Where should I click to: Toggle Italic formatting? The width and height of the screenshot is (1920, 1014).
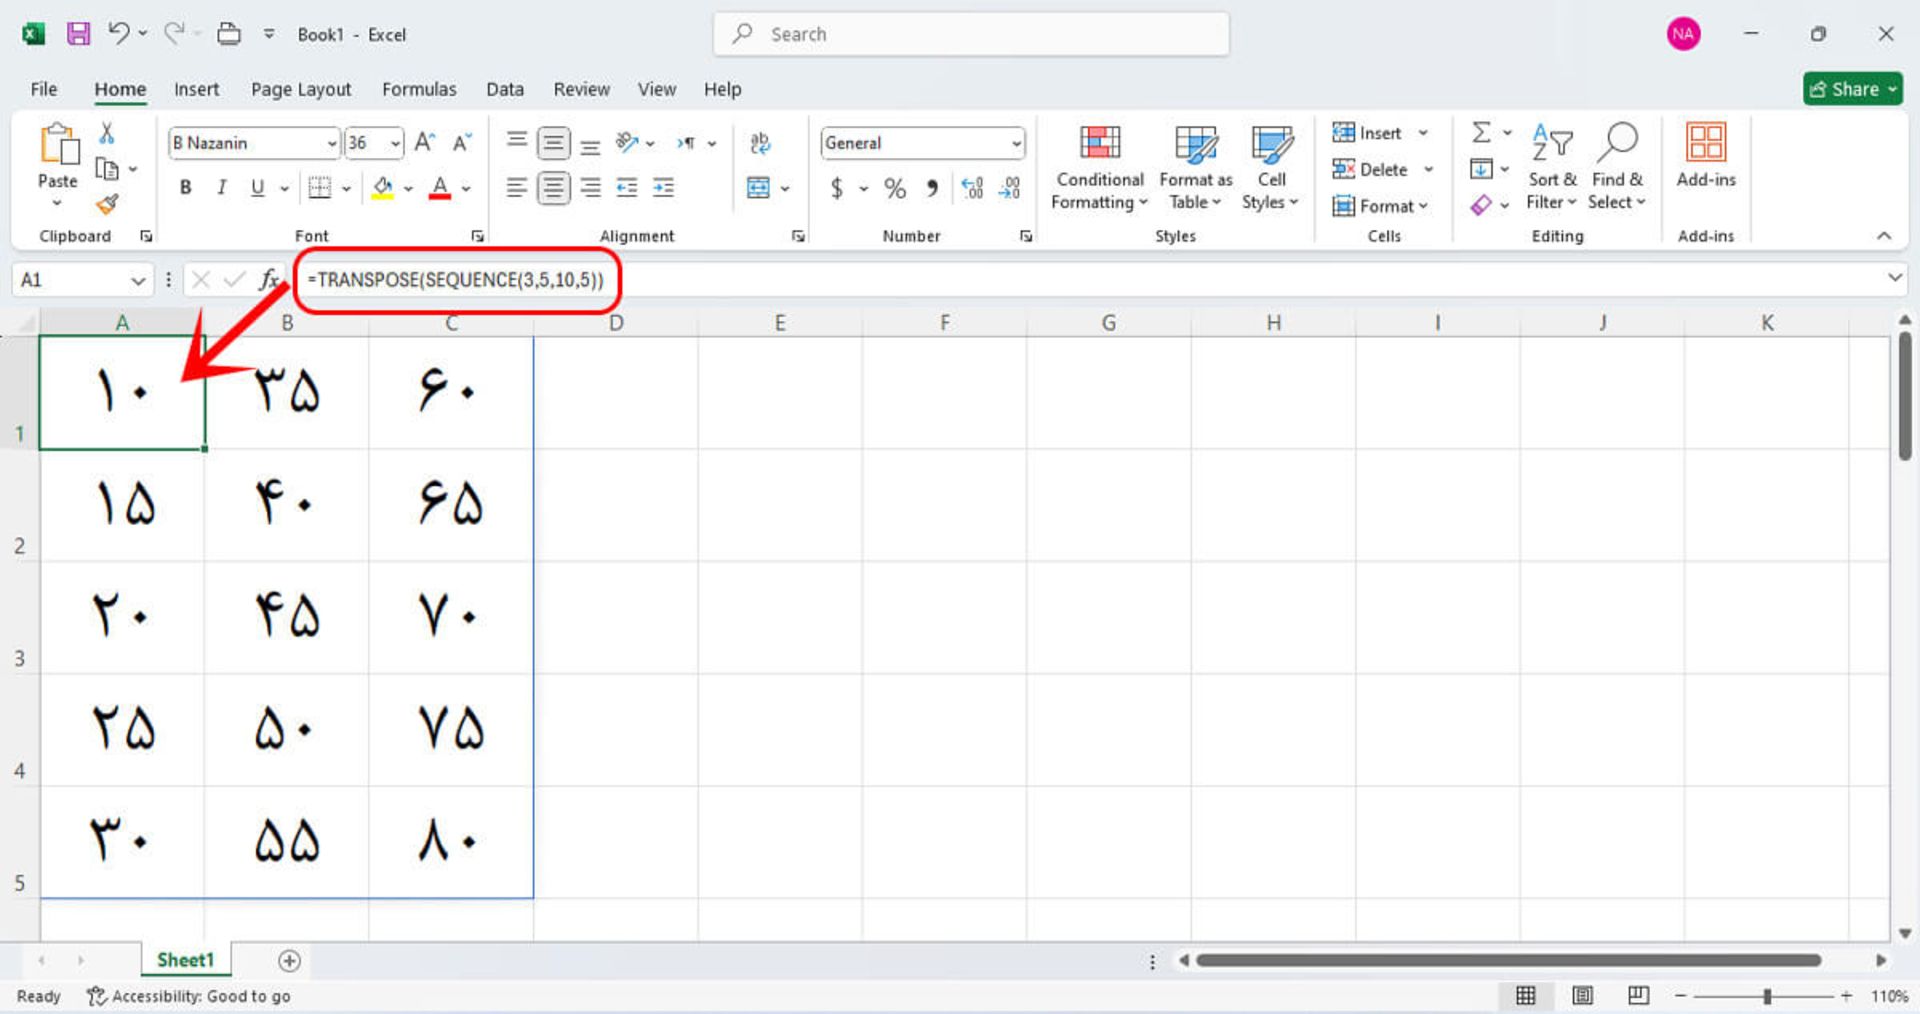tap(221, 188)
